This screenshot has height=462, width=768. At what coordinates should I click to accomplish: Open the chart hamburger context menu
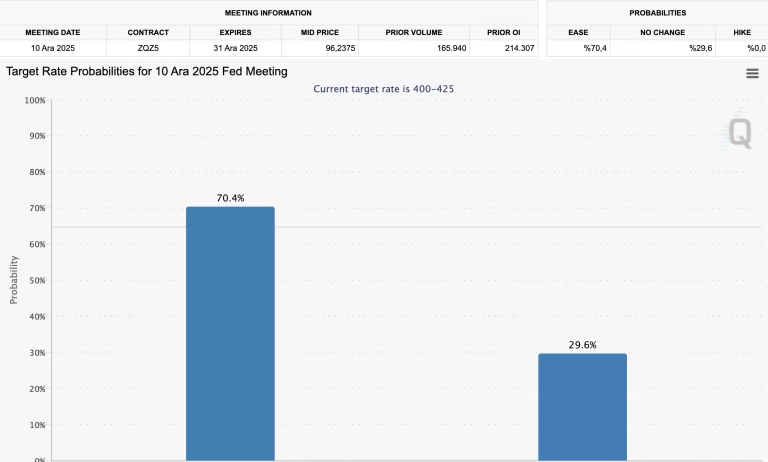pos(752,73)
